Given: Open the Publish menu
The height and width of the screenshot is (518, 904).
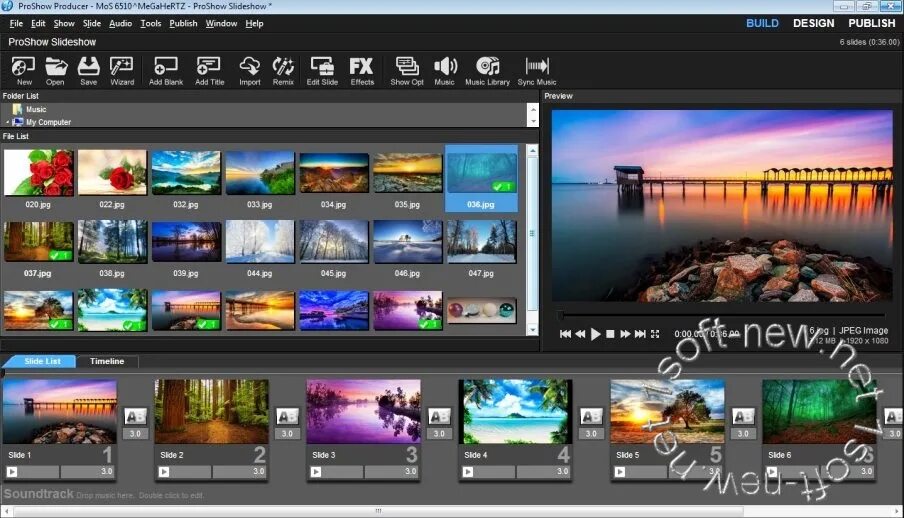Looking at the screenshot, I should tap(183, 24).
